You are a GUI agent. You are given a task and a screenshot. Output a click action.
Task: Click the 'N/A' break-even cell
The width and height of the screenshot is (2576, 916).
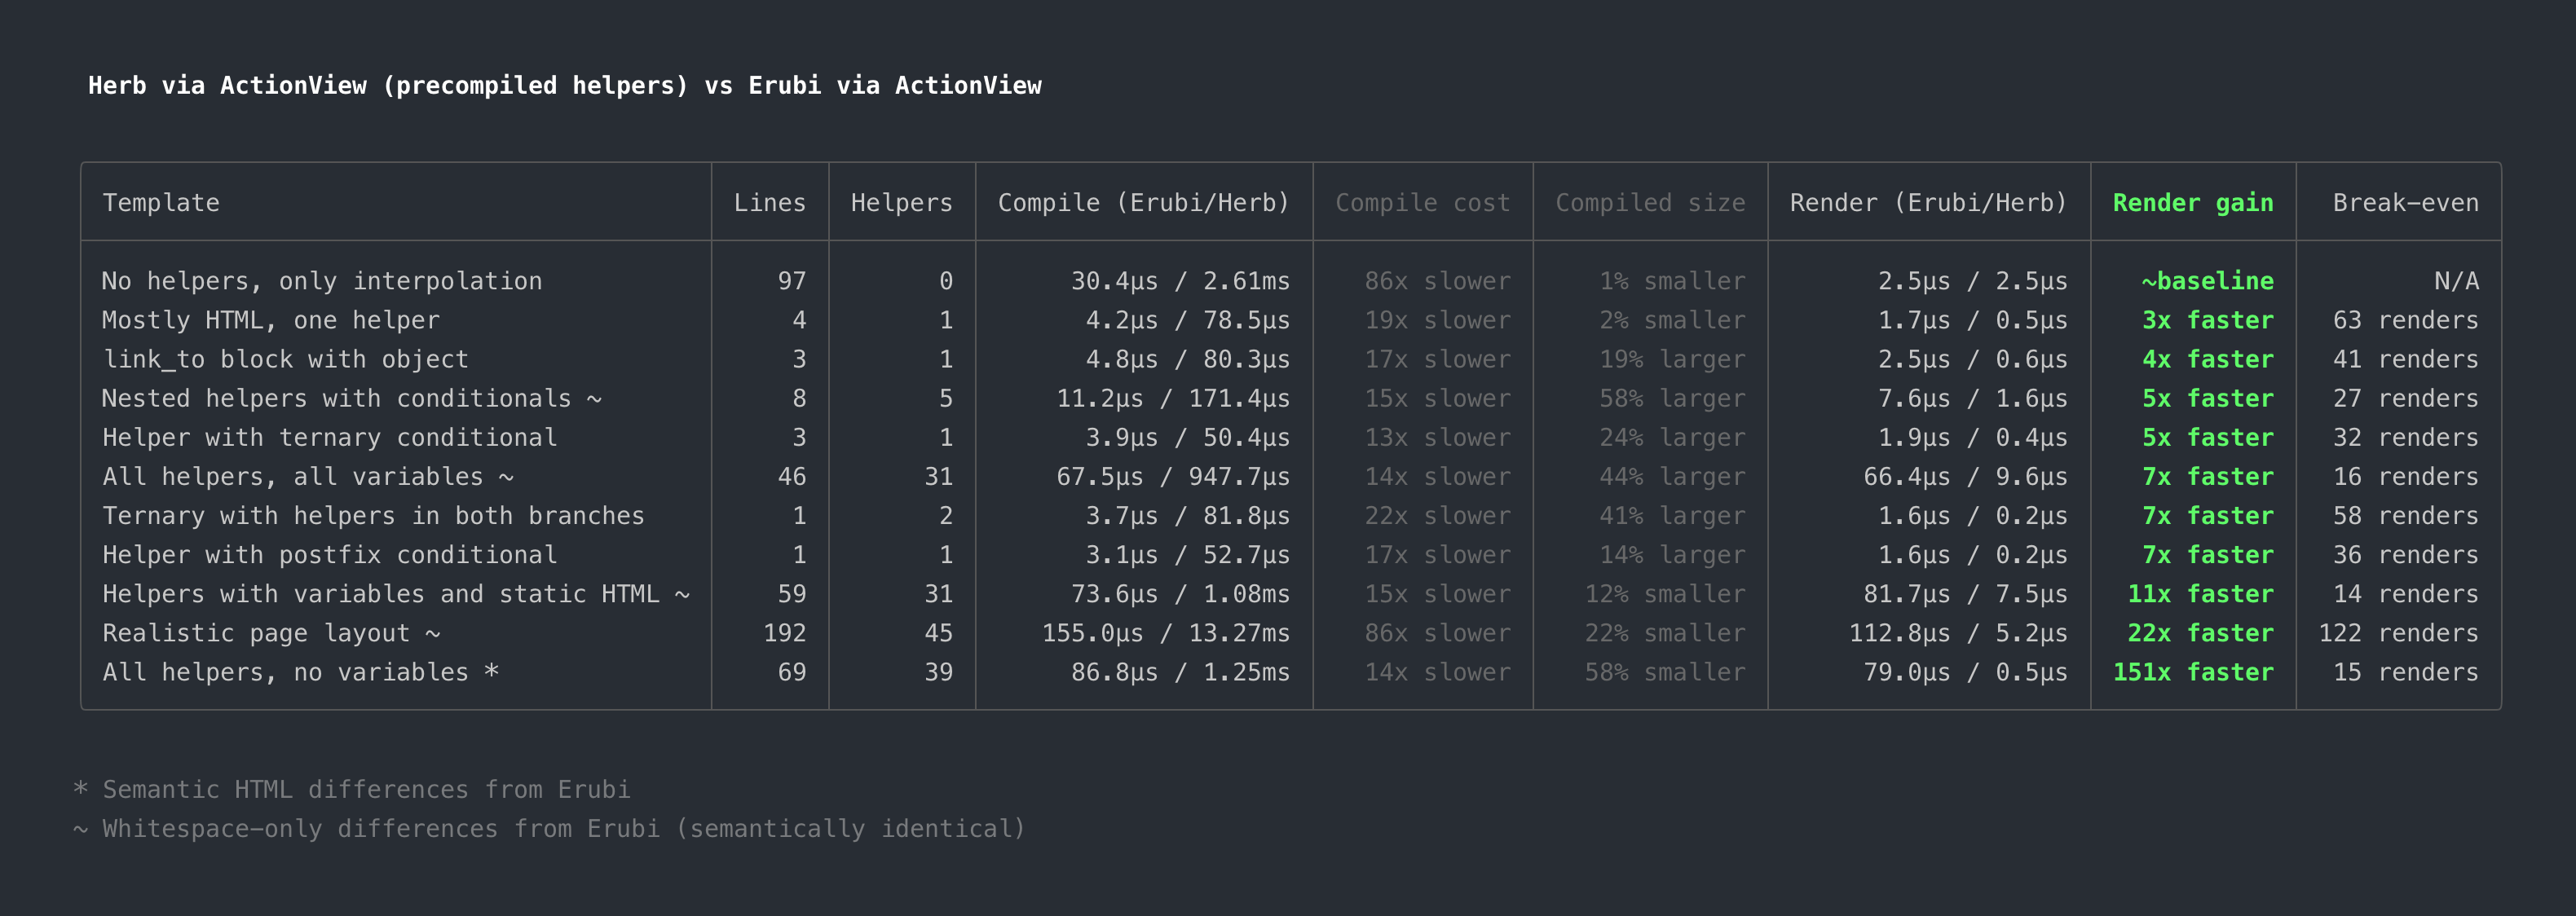click(2456, 281)
